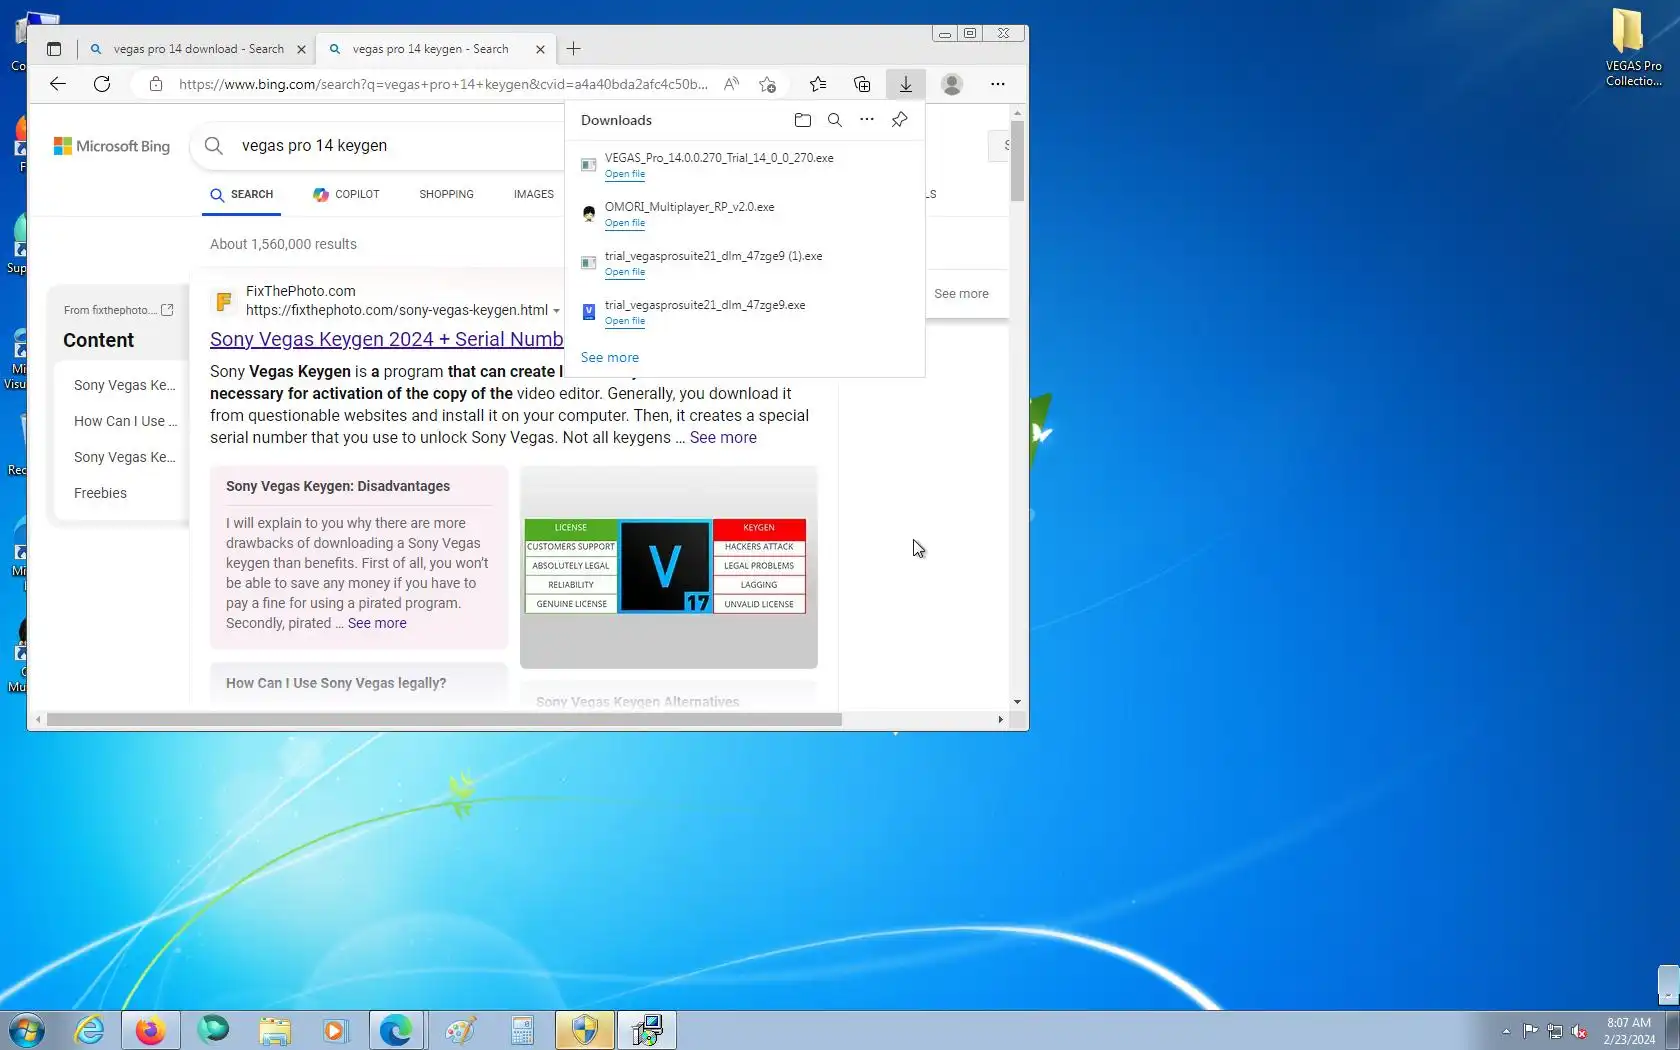This screenshot has height=1050, width=1680.
Task: Search downloads using the magnifier icon
Action: pyautogui.click(x=835, y=120)
